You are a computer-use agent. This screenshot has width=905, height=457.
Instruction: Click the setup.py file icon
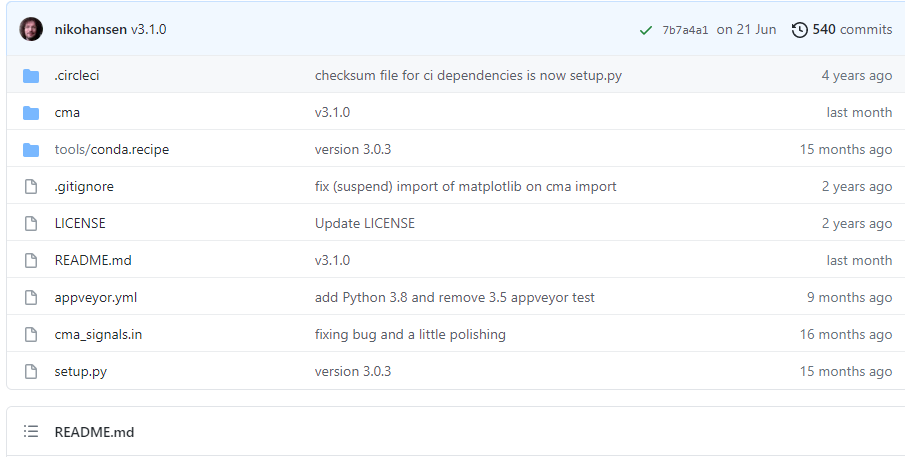pyautogui.click(x=31, y=372)
